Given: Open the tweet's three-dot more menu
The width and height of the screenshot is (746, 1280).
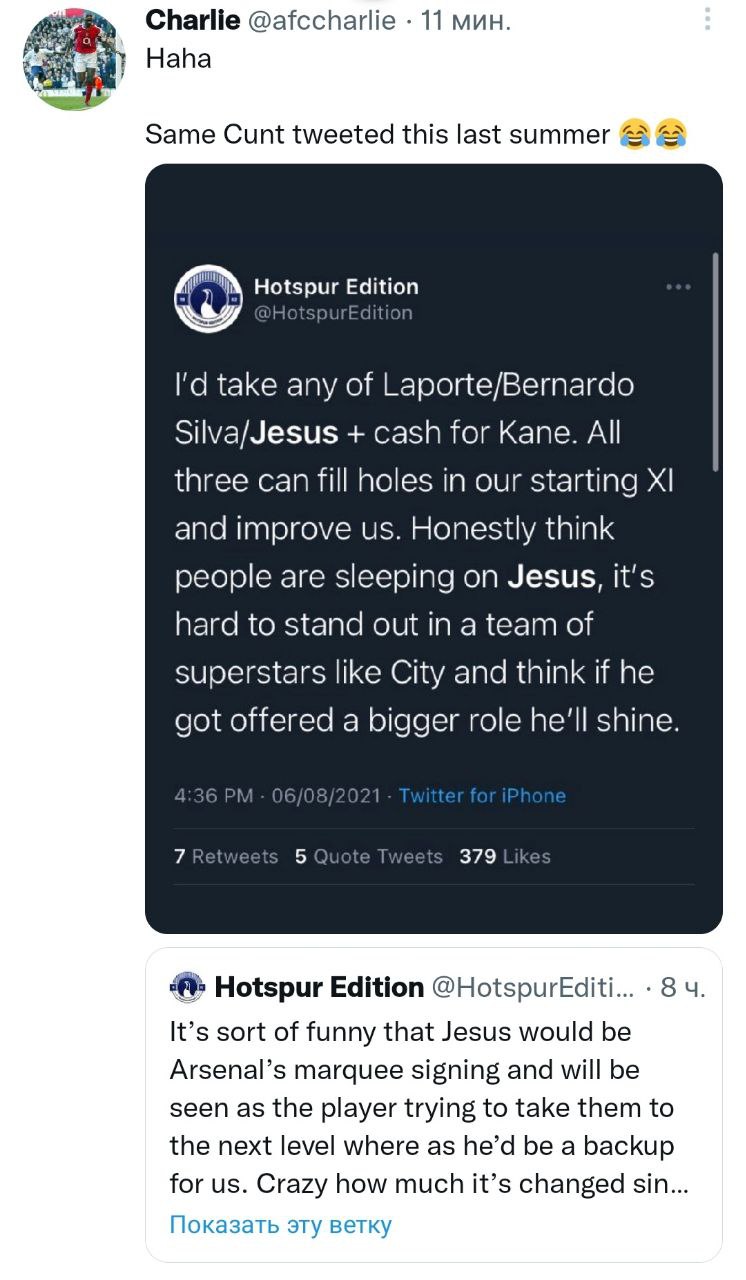Looking at the screenshot, I should click(708, 20).
